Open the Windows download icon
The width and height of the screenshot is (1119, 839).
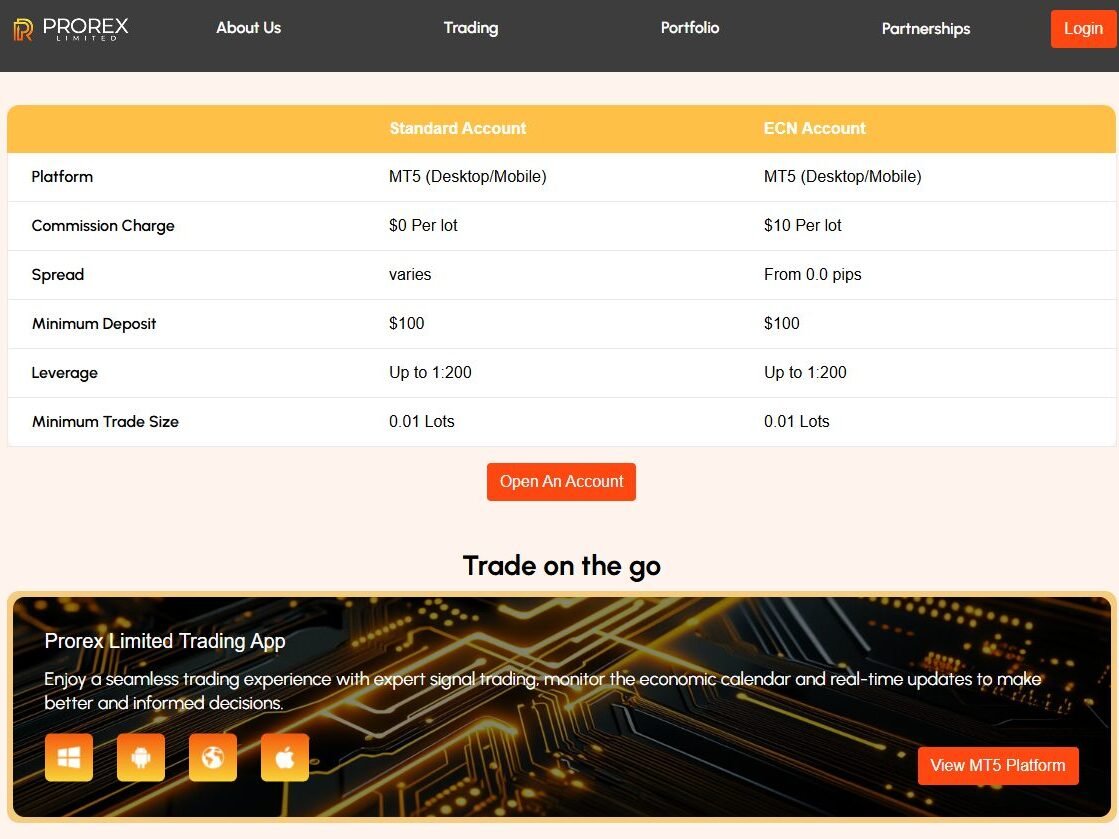(x=69, y=757)
